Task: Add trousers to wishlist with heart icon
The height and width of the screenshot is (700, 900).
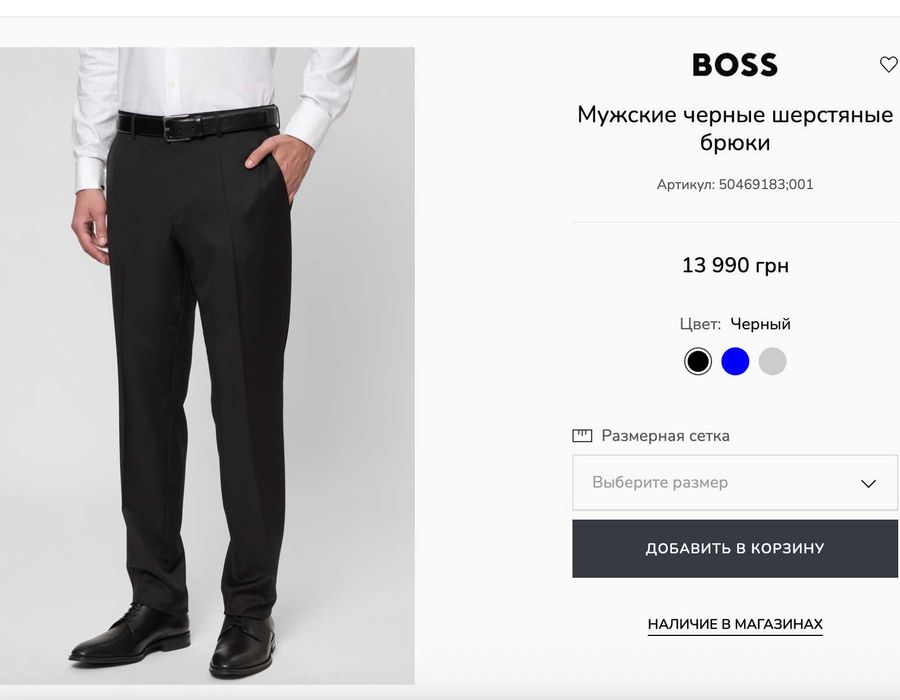Action: coord(888,65)
